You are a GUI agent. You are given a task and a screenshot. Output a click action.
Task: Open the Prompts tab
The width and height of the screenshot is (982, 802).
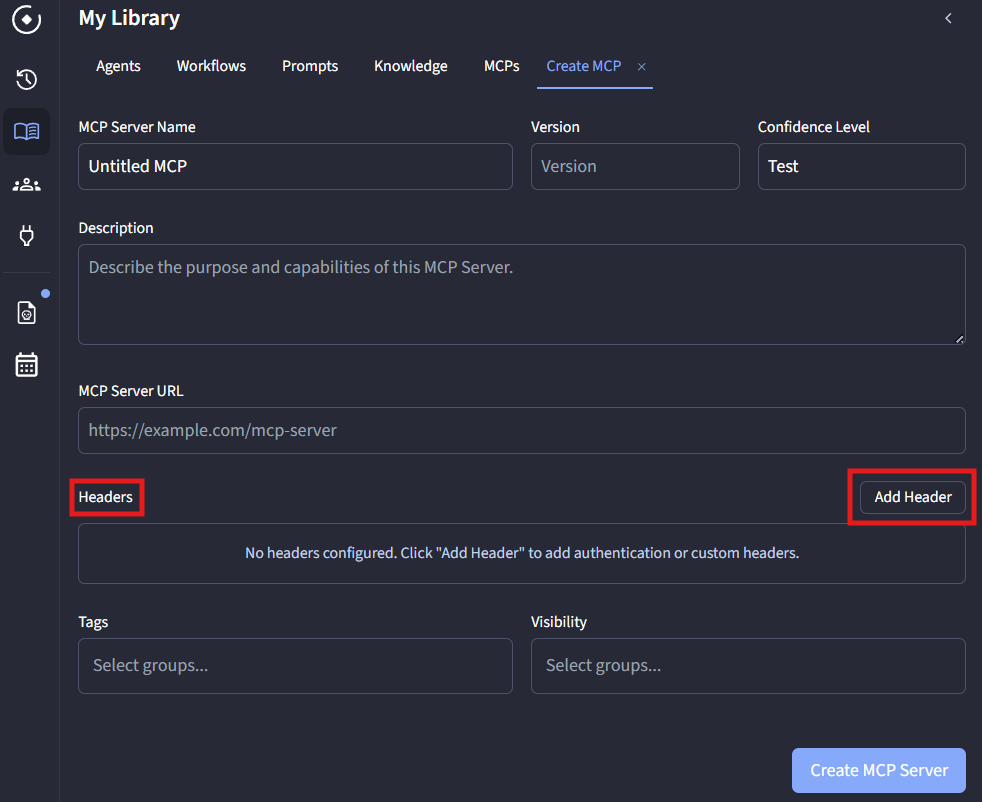[310, 66]
